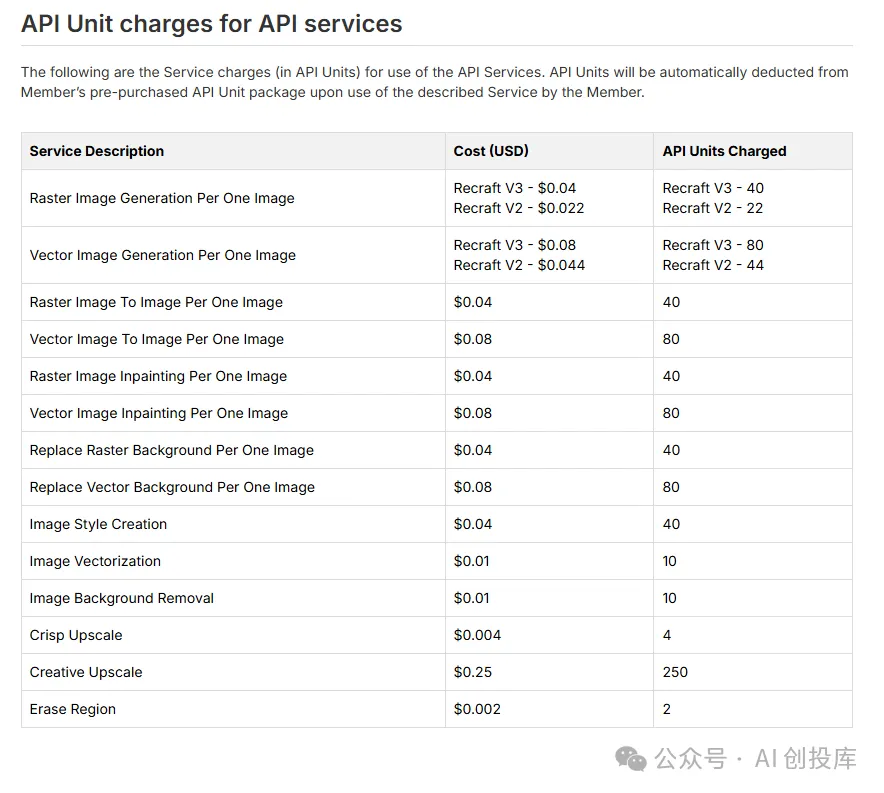Click the "API Unit charges for API services" heading
This screenshot has width=884, height=793.
pyautogui.click(x=211, y=24)
